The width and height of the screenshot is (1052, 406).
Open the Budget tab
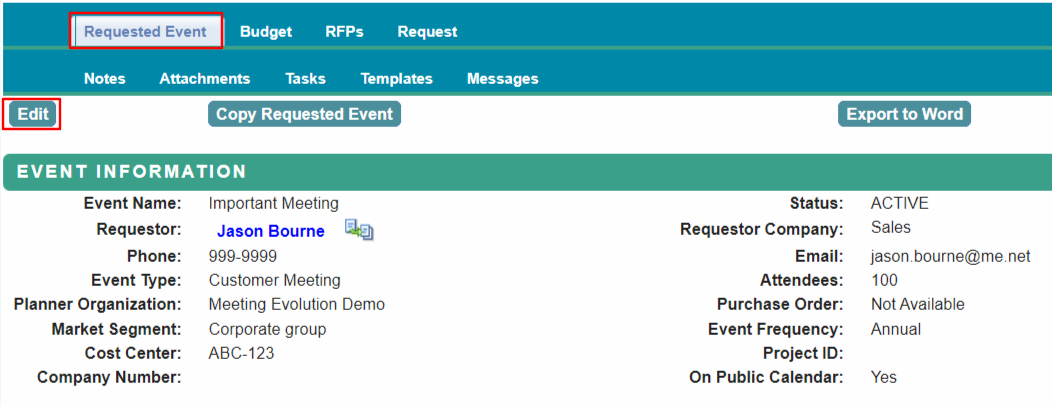pos(266,32)
